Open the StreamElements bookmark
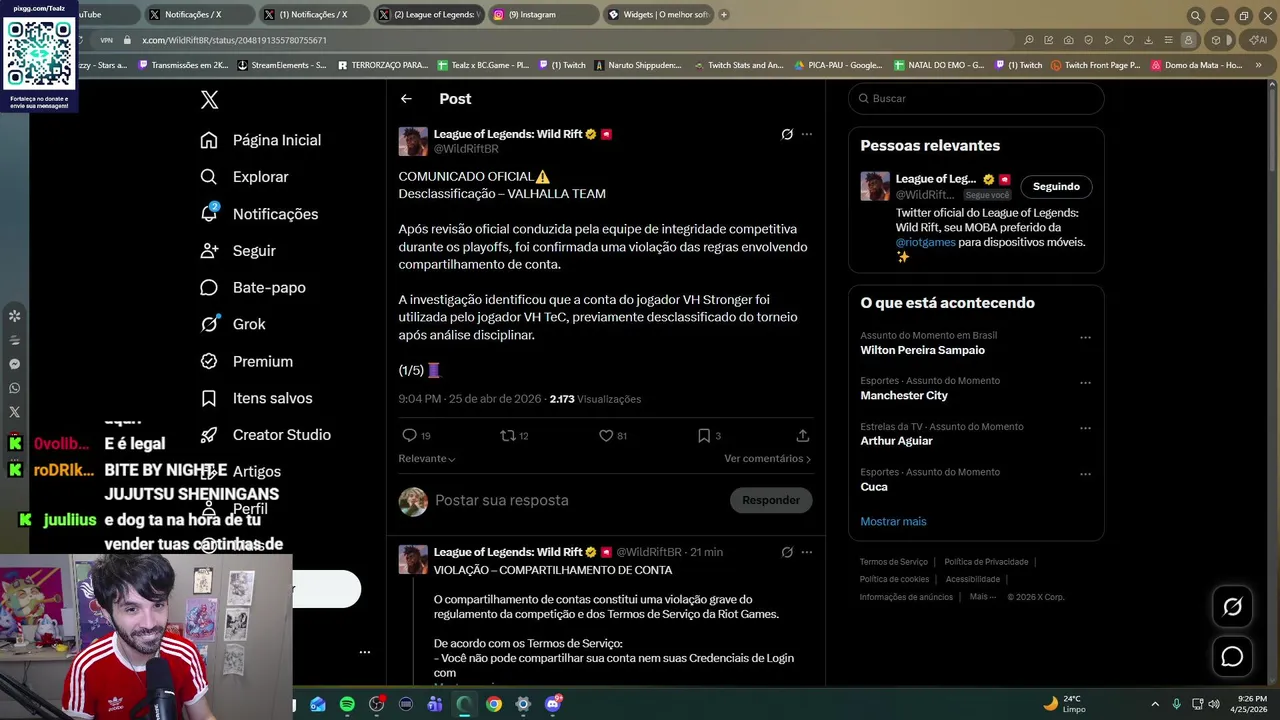 (x=282, y=65)
